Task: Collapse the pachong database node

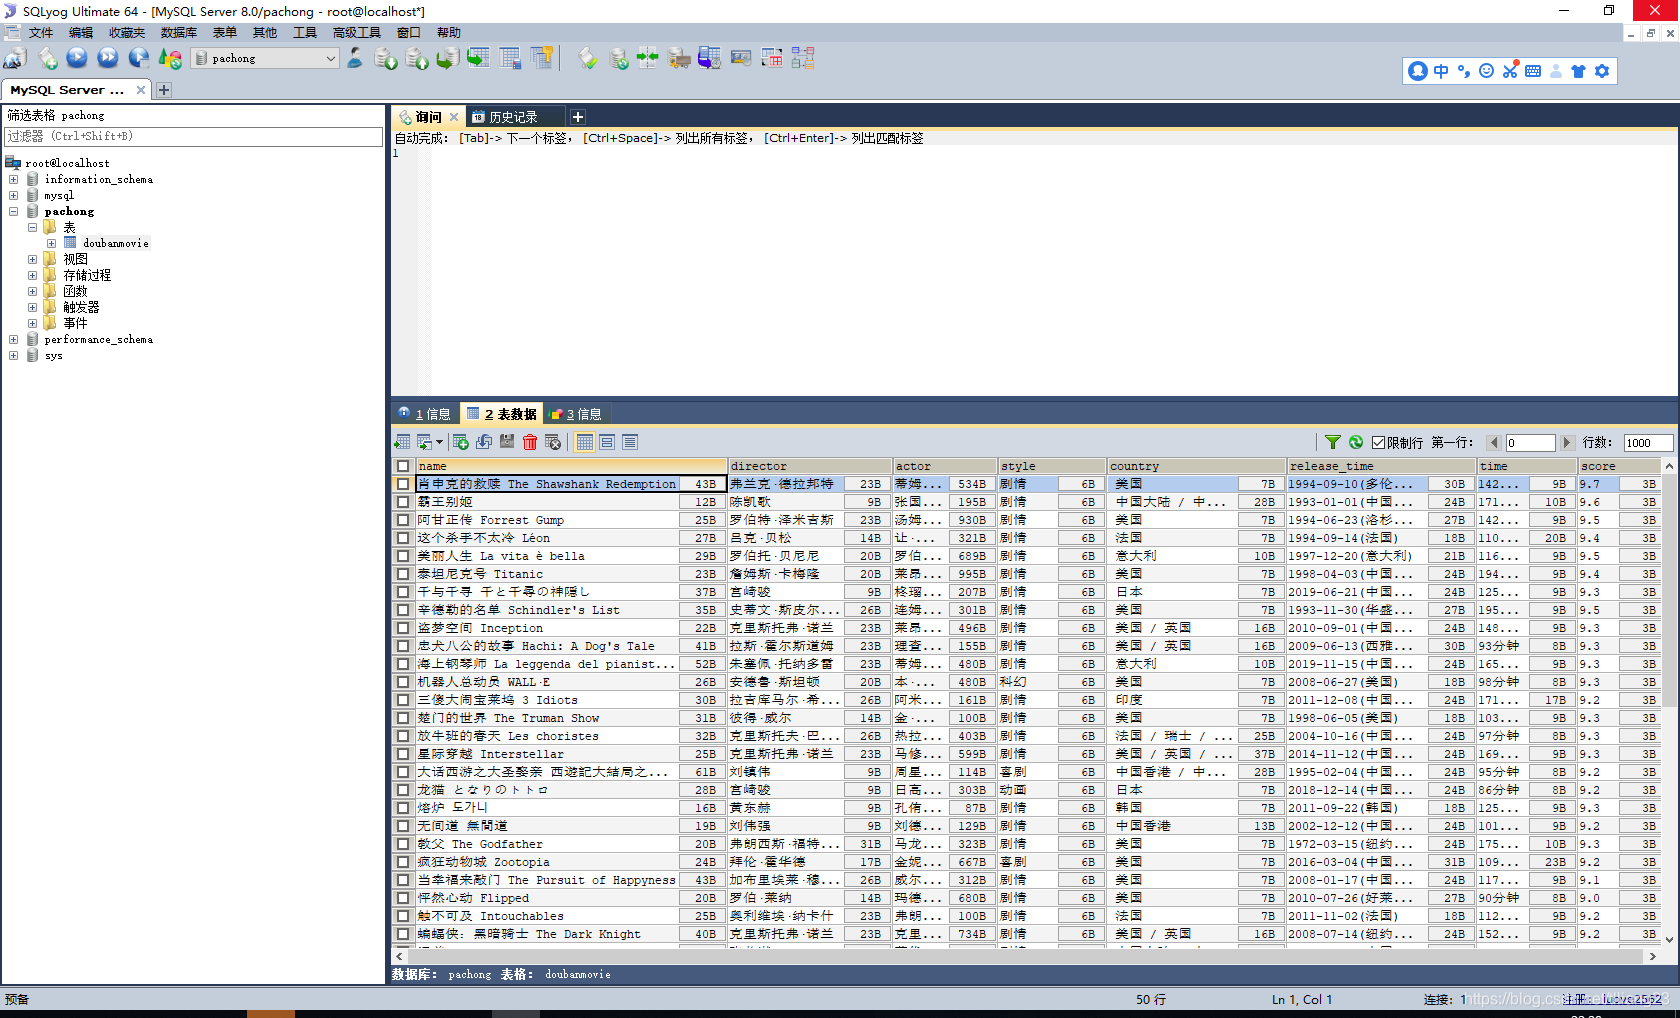Action: pyautogui.click(x=14, y=212)
